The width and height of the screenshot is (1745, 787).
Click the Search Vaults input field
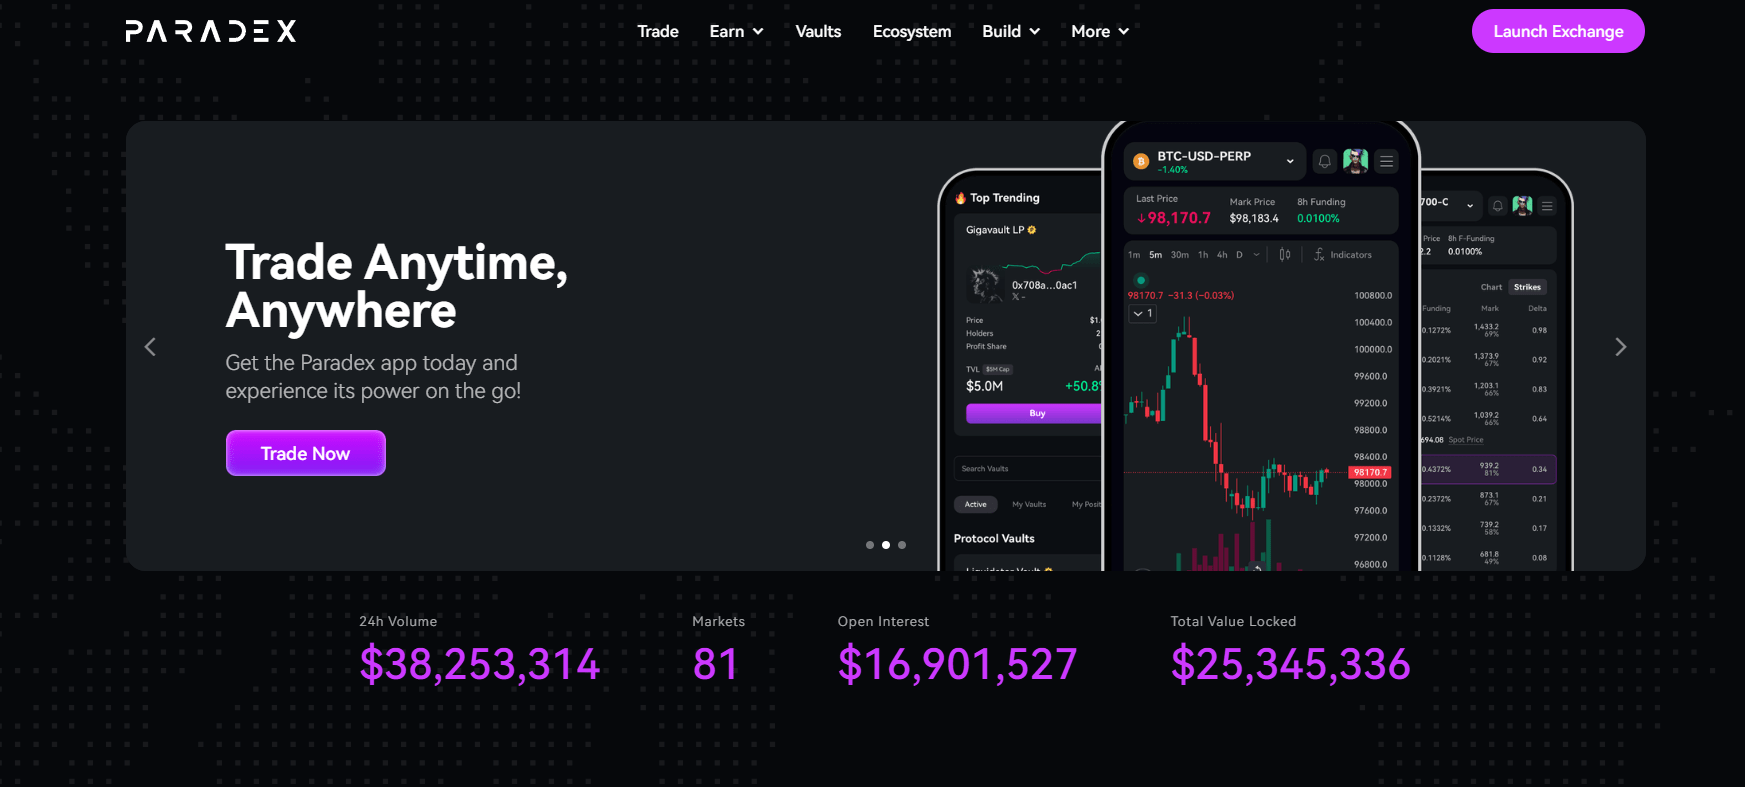click(x=1029, y=469)
